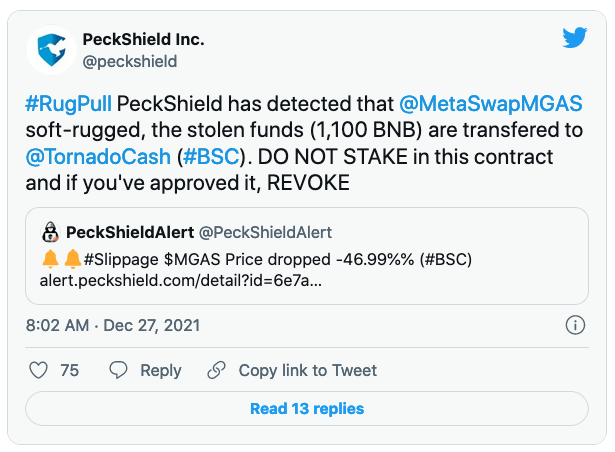615x452 pixels.
Task: Click the Reply text label
Action: [161, 370]
